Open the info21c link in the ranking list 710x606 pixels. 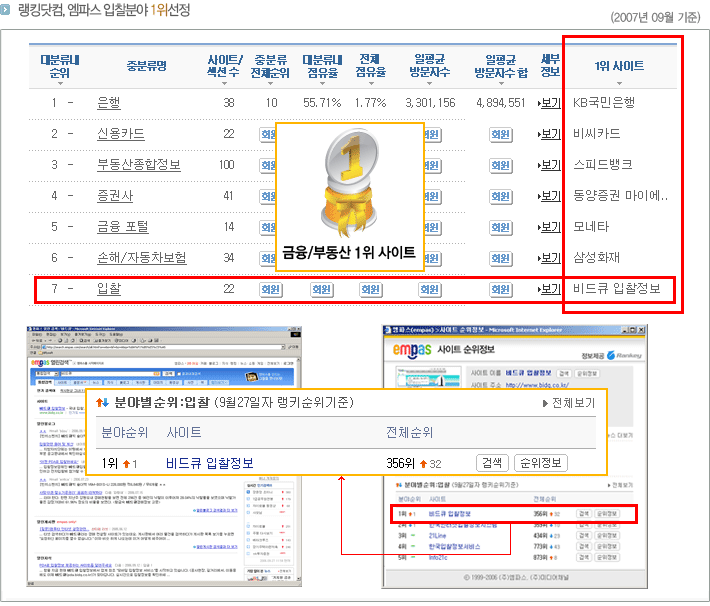438,558
